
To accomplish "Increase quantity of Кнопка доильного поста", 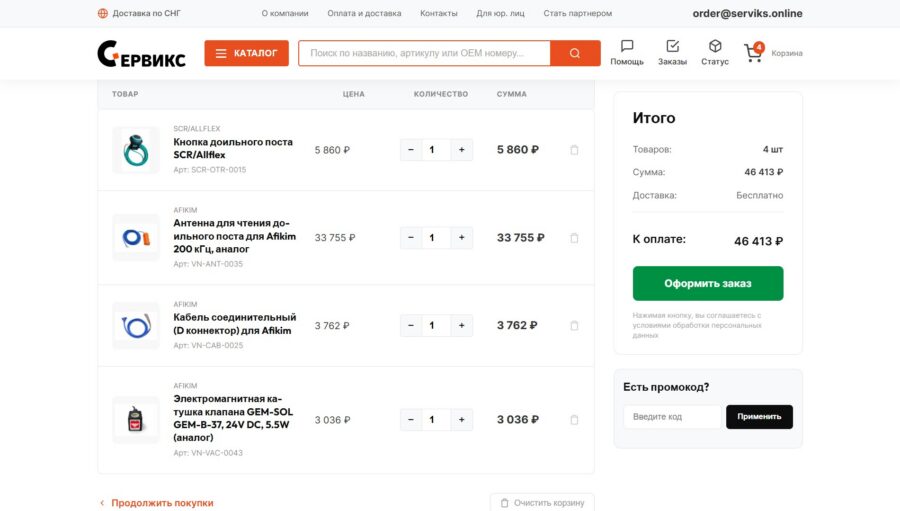I will click(461, 150).
